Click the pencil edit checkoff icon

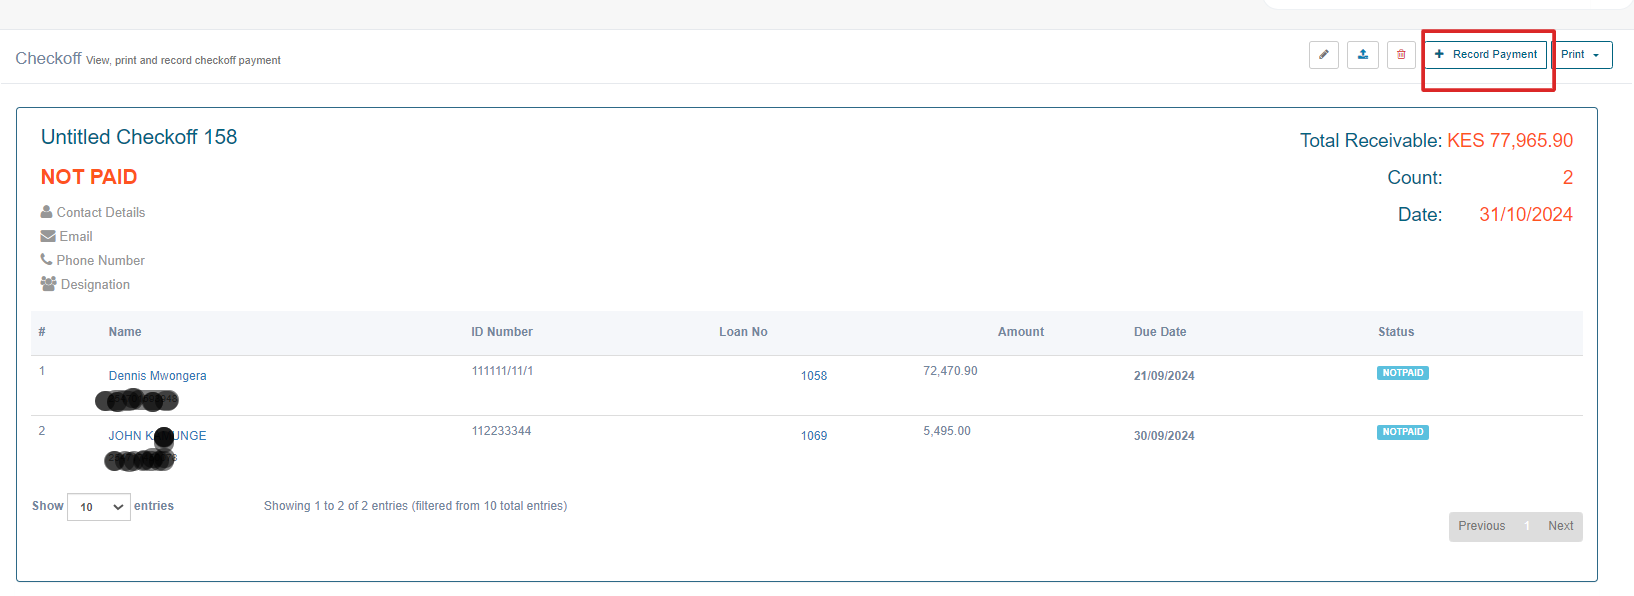[1323, 55]
